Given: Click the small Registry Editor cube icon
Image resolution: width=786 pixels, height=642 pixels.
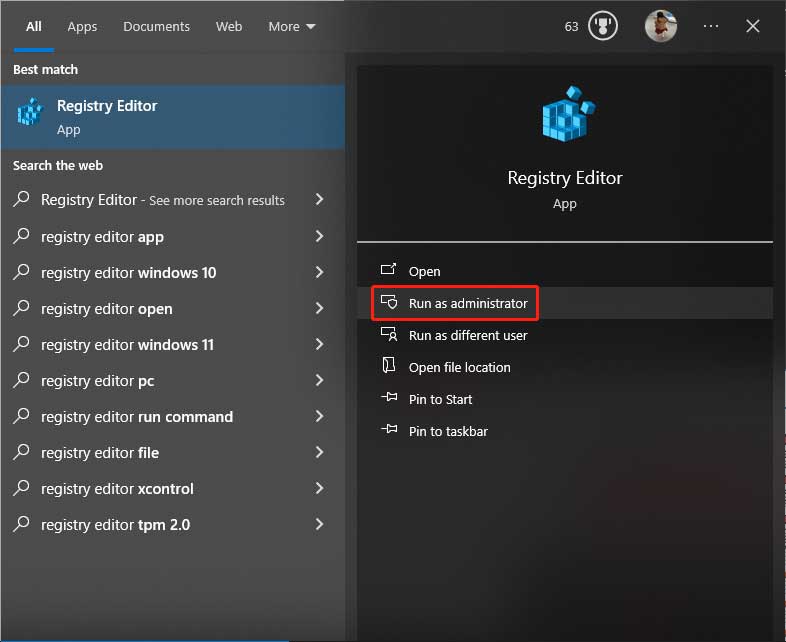Looking at the screenshot, I should (30, 112).
